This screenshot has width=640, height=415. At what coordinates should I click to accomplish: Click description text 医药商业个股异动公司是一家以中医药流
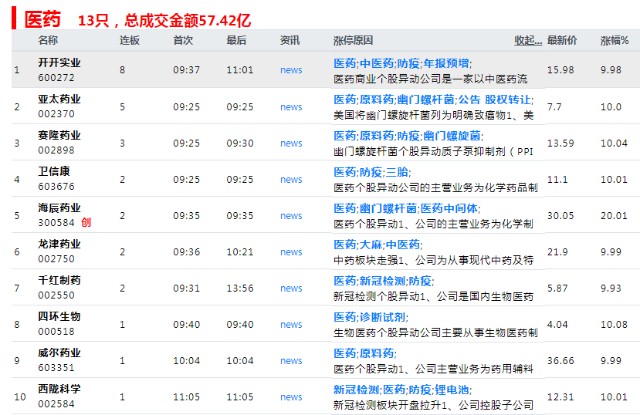click(x=431, y=79)
